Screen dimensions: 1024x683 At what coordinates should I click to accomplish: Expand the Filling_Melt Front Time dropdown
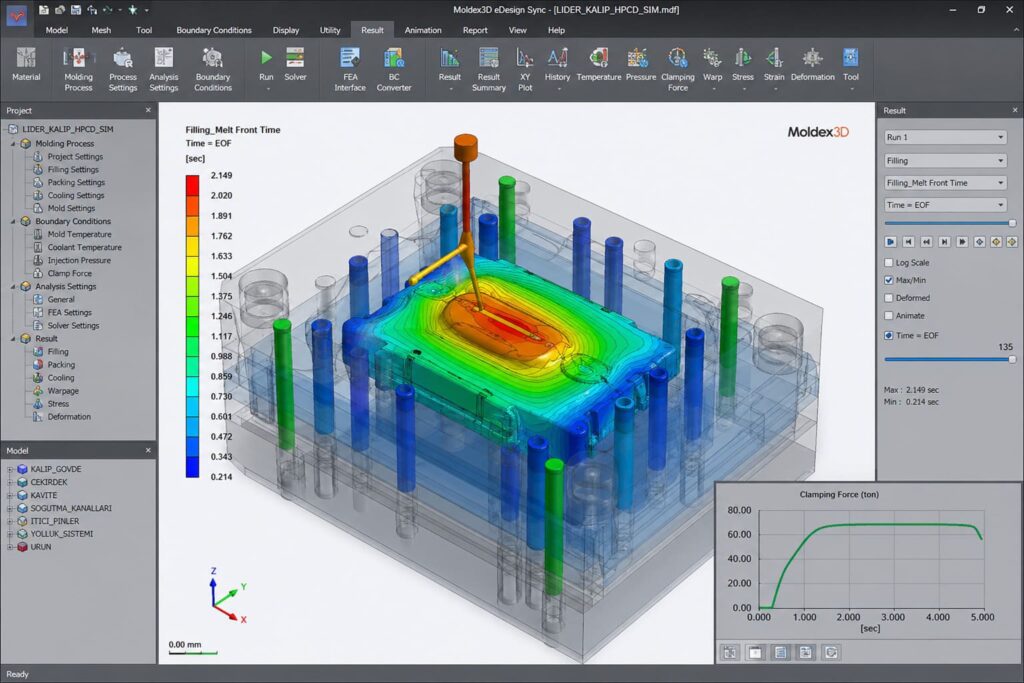tap(945, 183)
